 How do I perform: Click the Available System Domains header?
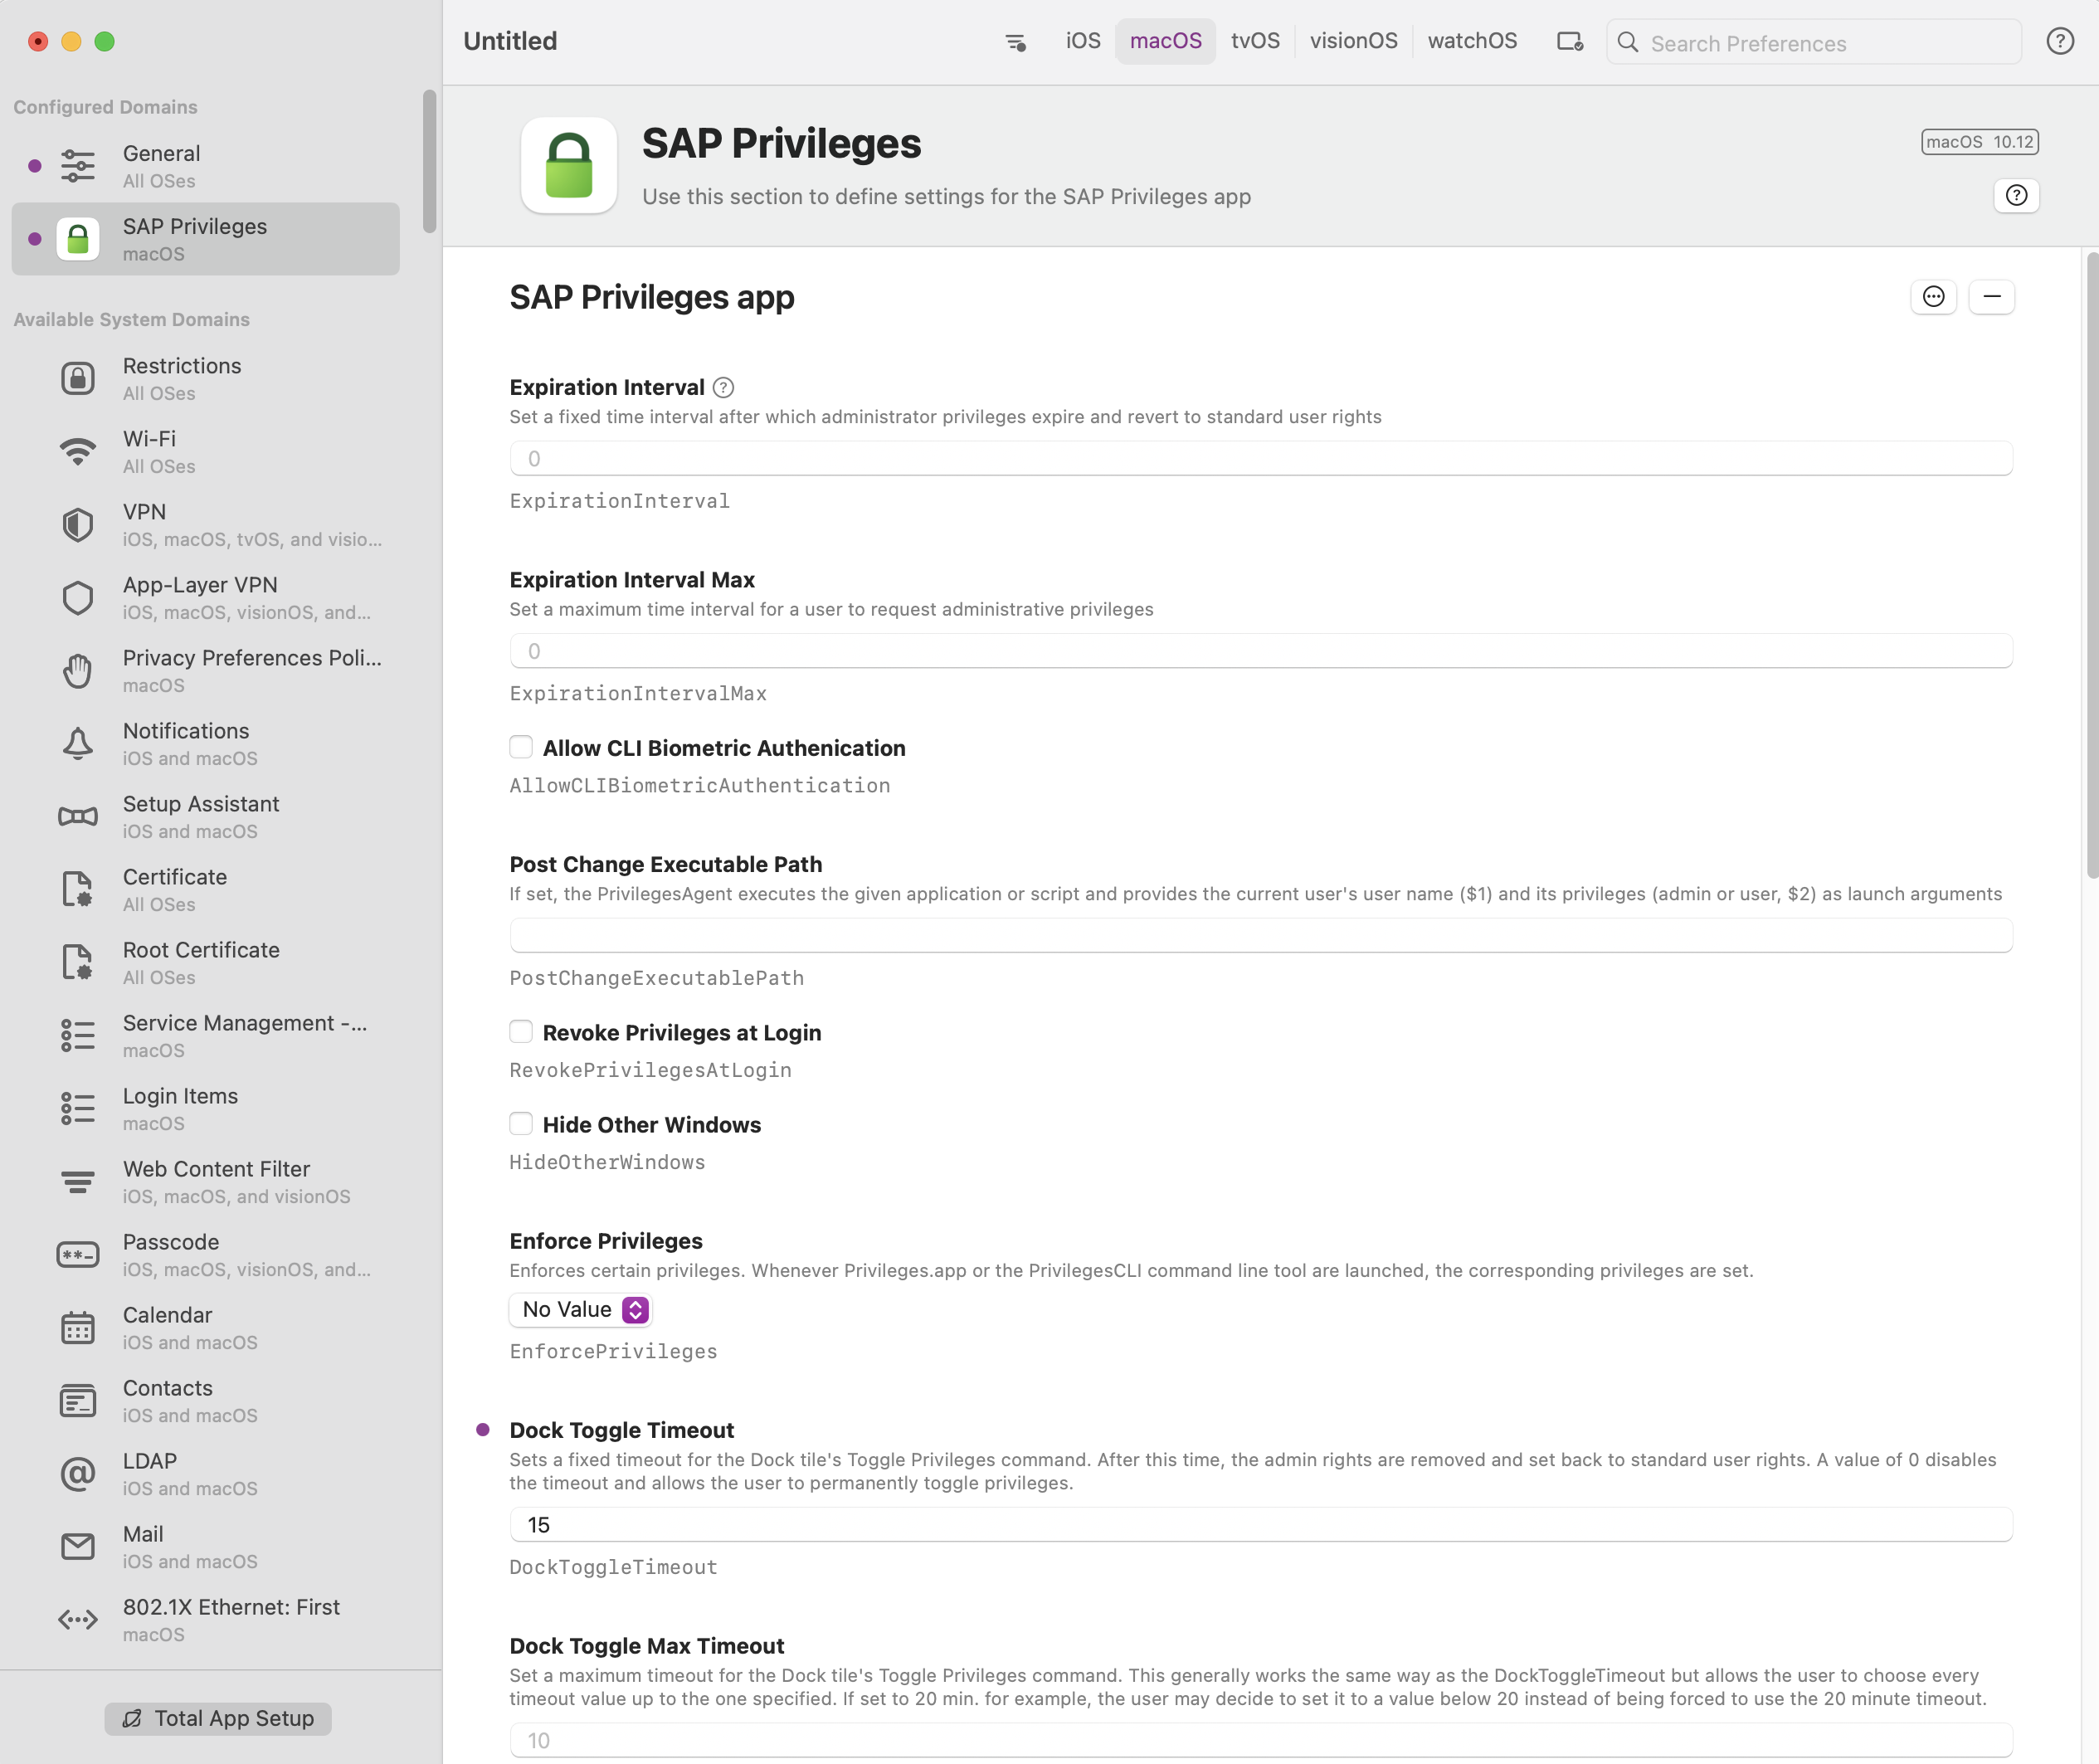pyautogui.click(x=131, y=319)
